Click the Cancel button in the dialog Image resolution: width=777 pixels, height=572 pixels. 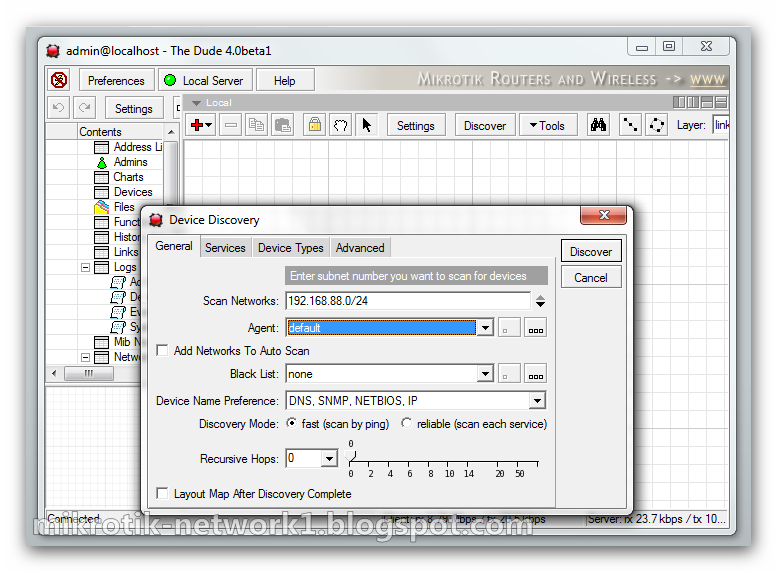point(591,278)
